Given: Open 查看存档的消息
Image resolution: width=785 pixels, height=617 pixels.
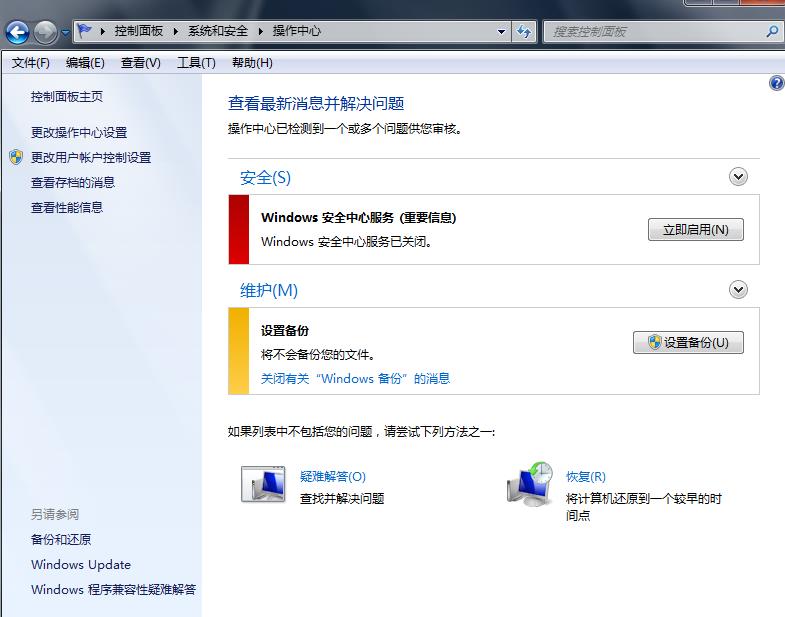Looking at the screenshot, I should 73,182.
